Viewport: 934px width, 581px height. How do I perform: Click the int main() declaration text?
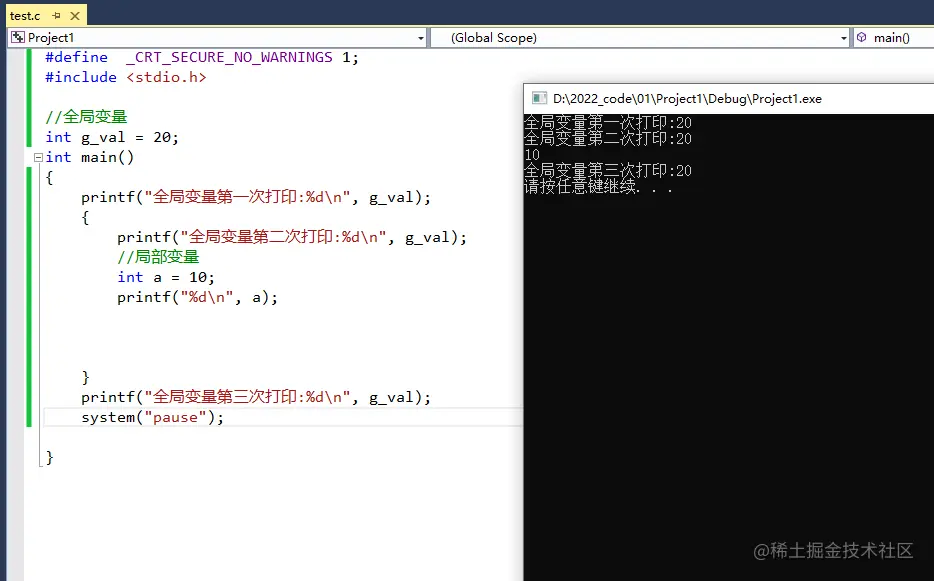(x=90, y=157)
